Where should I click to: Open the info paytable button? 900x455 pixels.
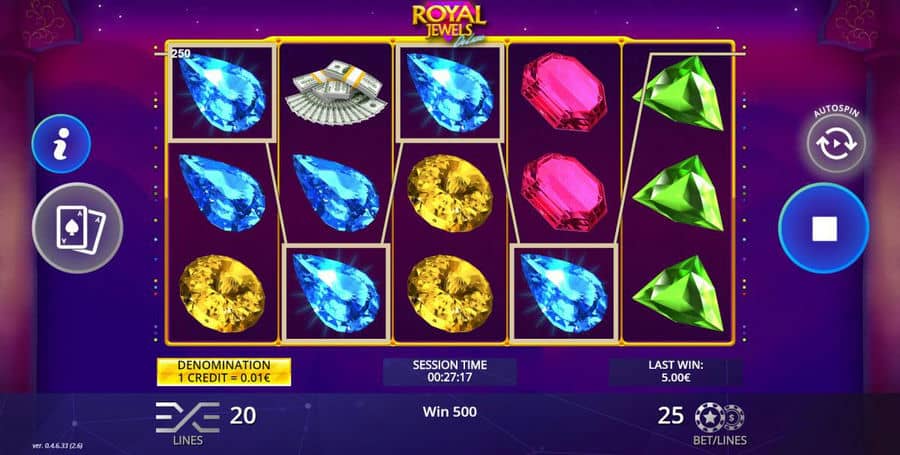61,144
